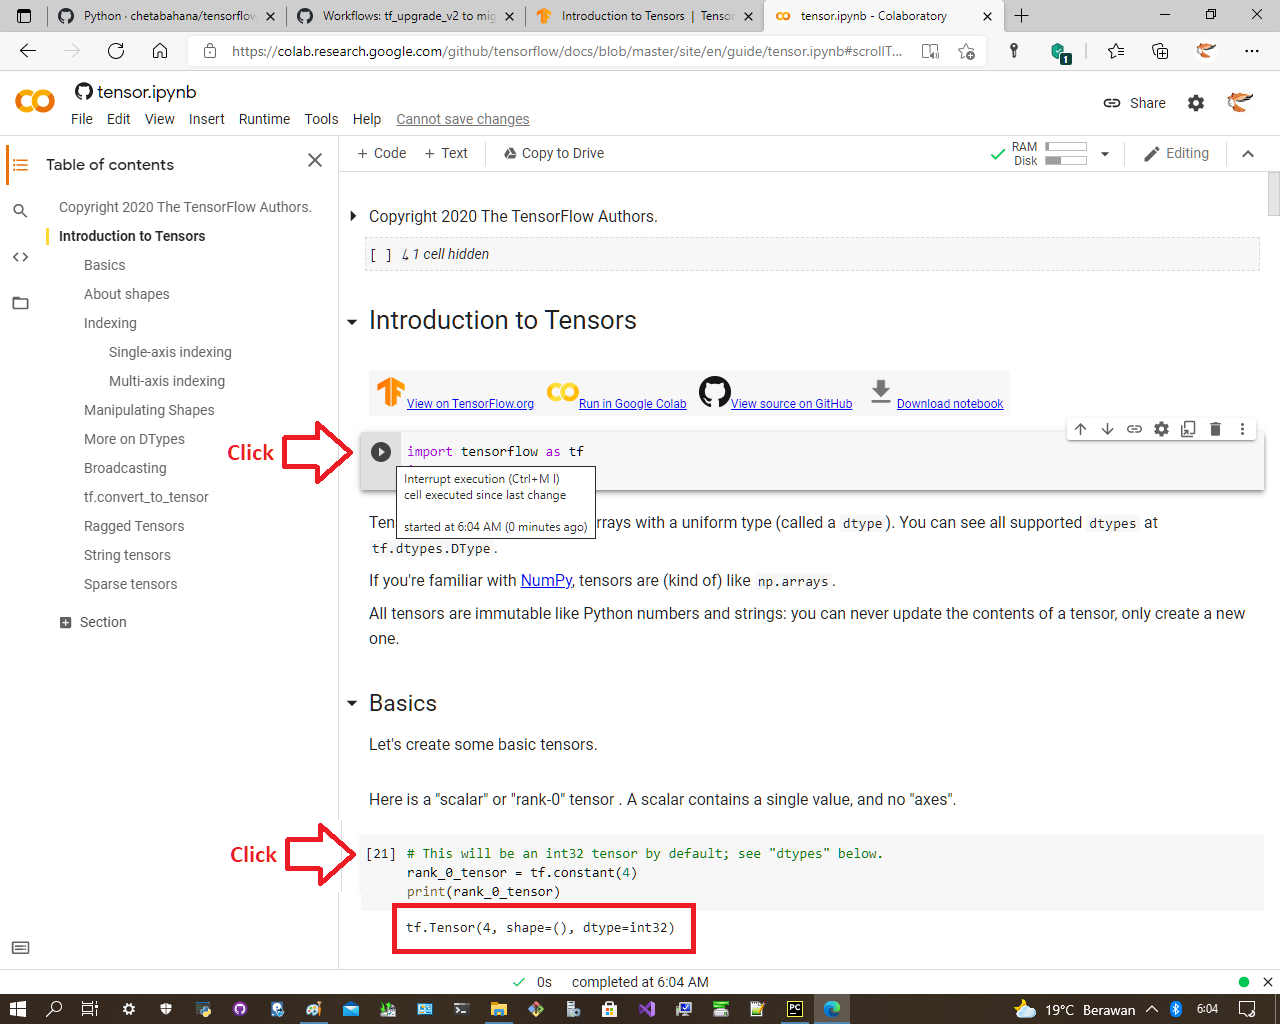Viewport: 1280px width, 1024px height.
Task: Open the Help menu
Action: coord(367,119)
